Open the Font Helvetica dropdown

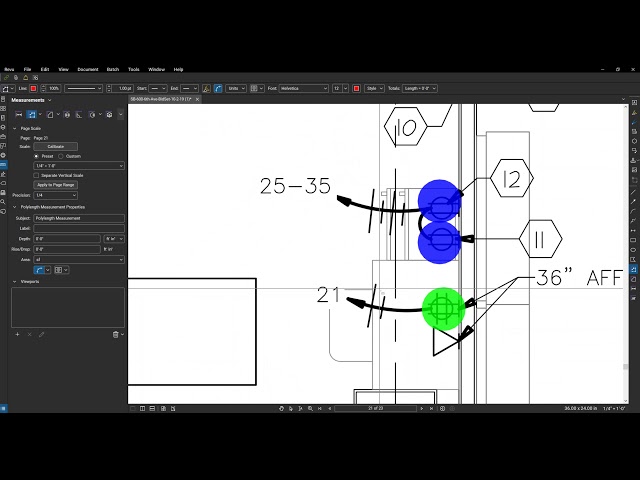[x=304, y=89]
